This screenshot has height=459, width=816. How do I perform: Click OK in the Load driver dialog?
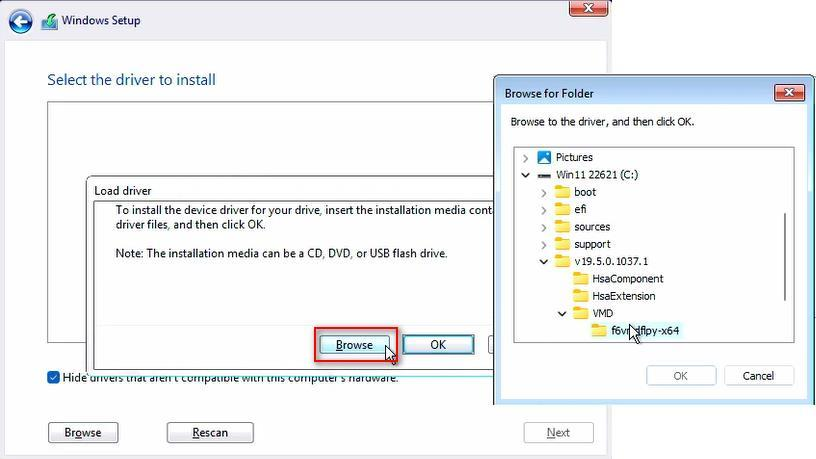click(x=438, y=345)
